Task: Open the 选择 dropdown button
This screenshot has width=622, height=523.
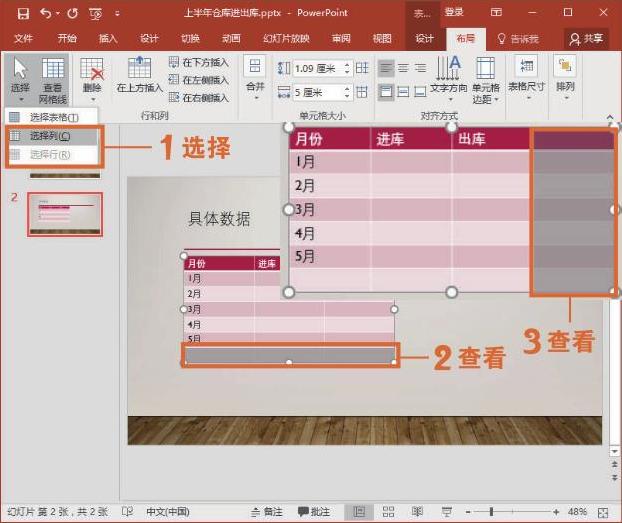Action: point(20,79)
